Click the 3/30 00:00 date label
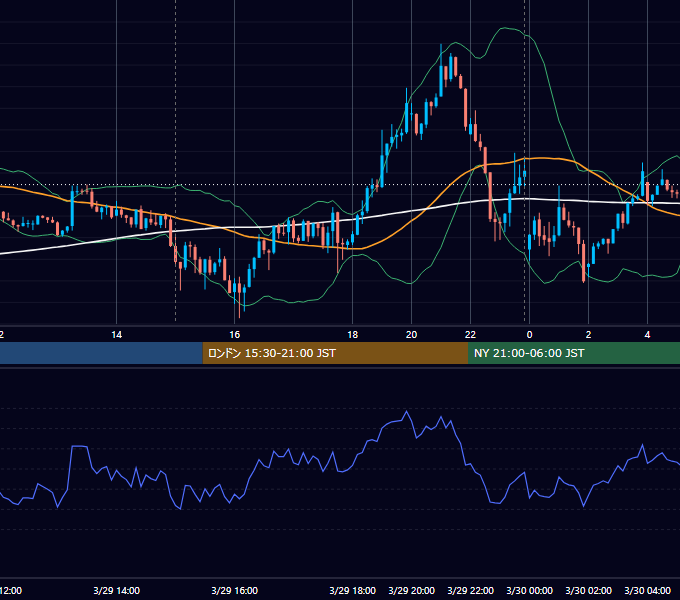The image size is (680, 600). [530, 590]
